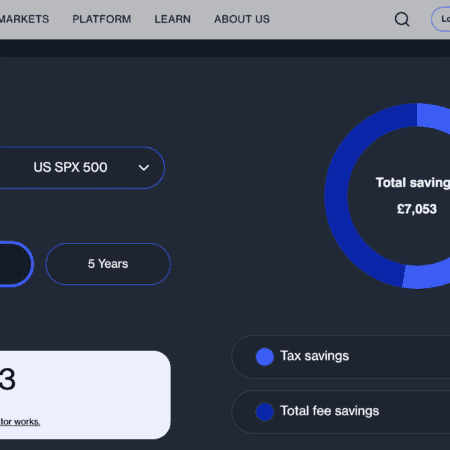Click the £7,053 total savings value
Image resolution: width=450 pixels, height=450 pixels.
pos(417,209)
